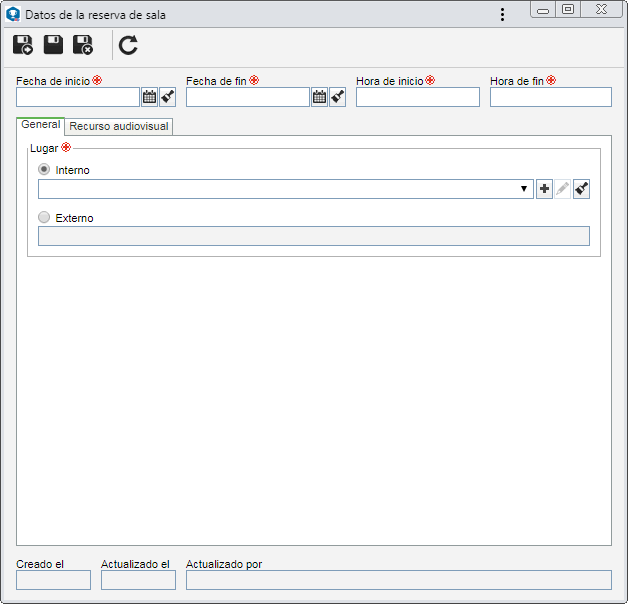The width and height of the screenshot is (628, 604).
Task: Click the Creado el field
Action: pyautogui.click(x=53, y=580)
